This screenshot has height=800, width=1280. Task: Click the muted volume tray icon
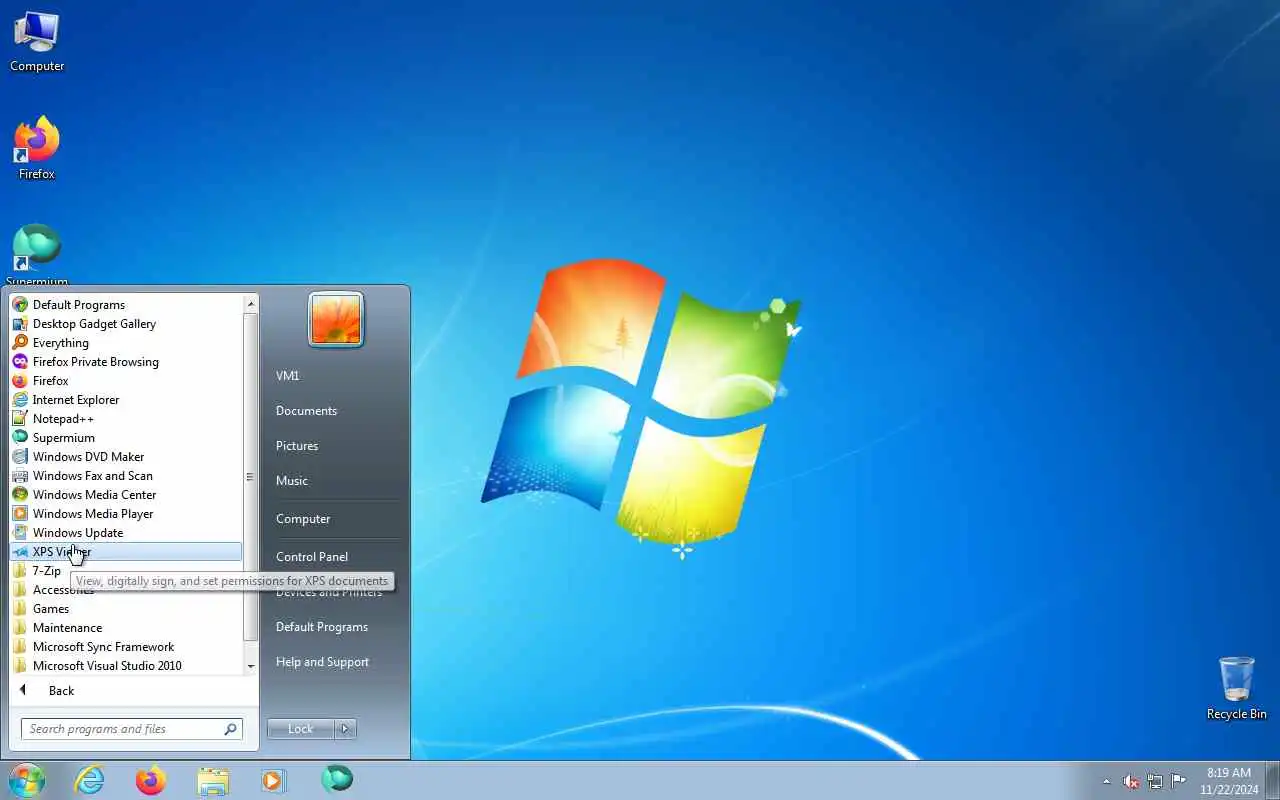[1131, 781]
